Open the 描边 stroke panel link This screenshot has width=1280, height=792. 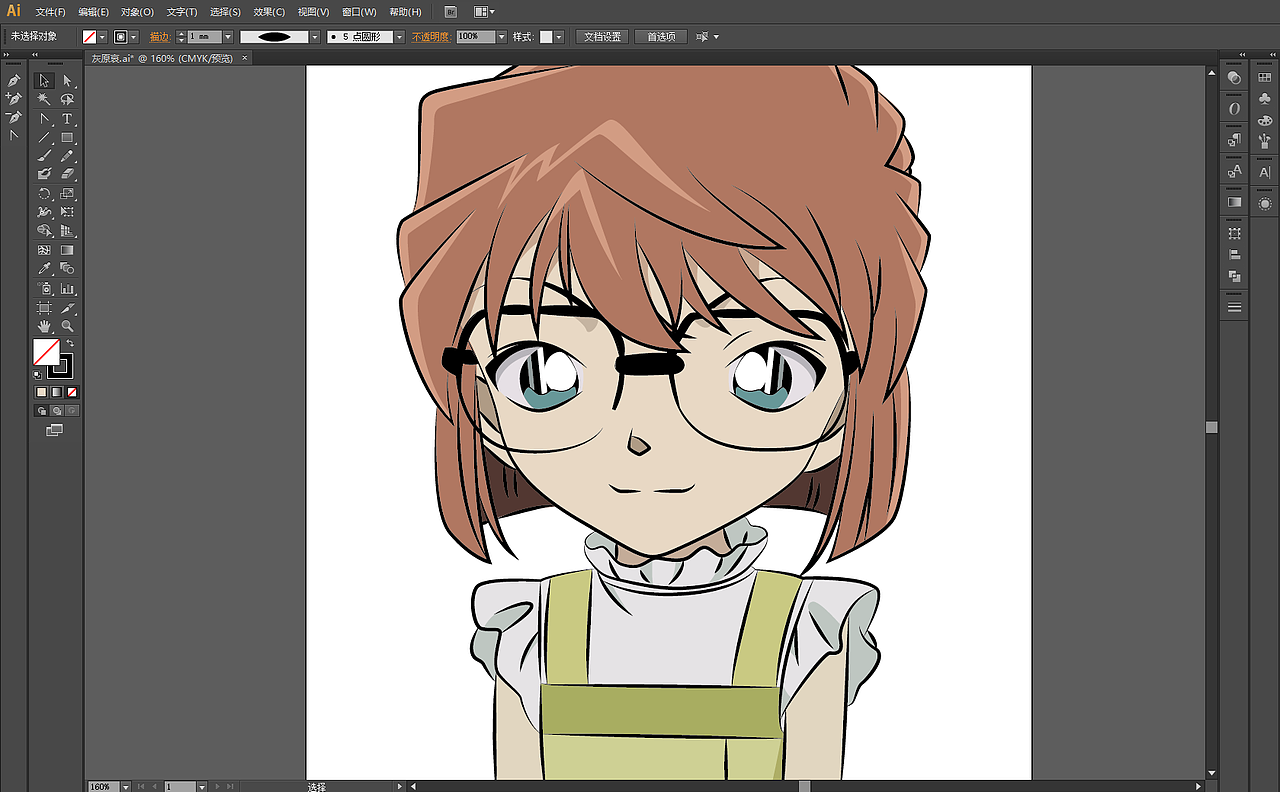159,37
